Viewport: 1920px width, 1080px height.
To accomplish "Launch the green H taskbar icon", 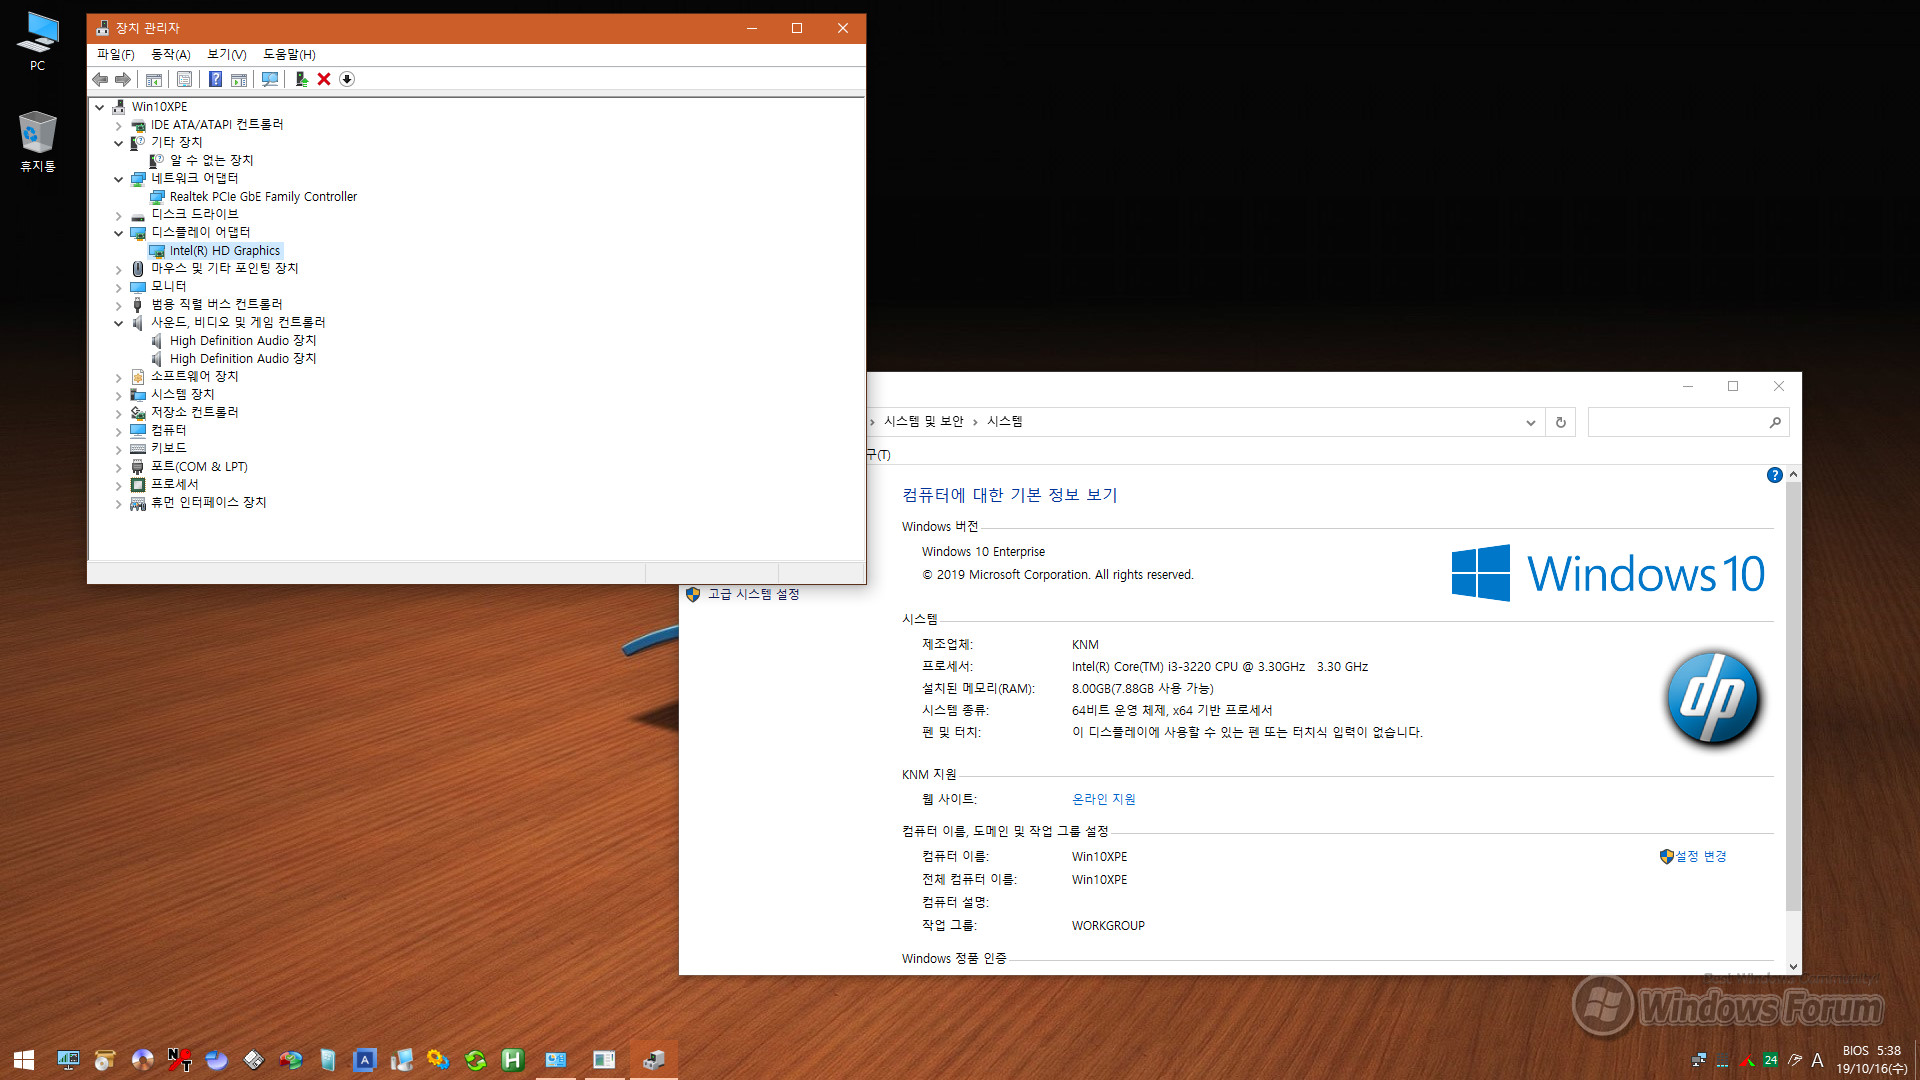I will 513,1060.
